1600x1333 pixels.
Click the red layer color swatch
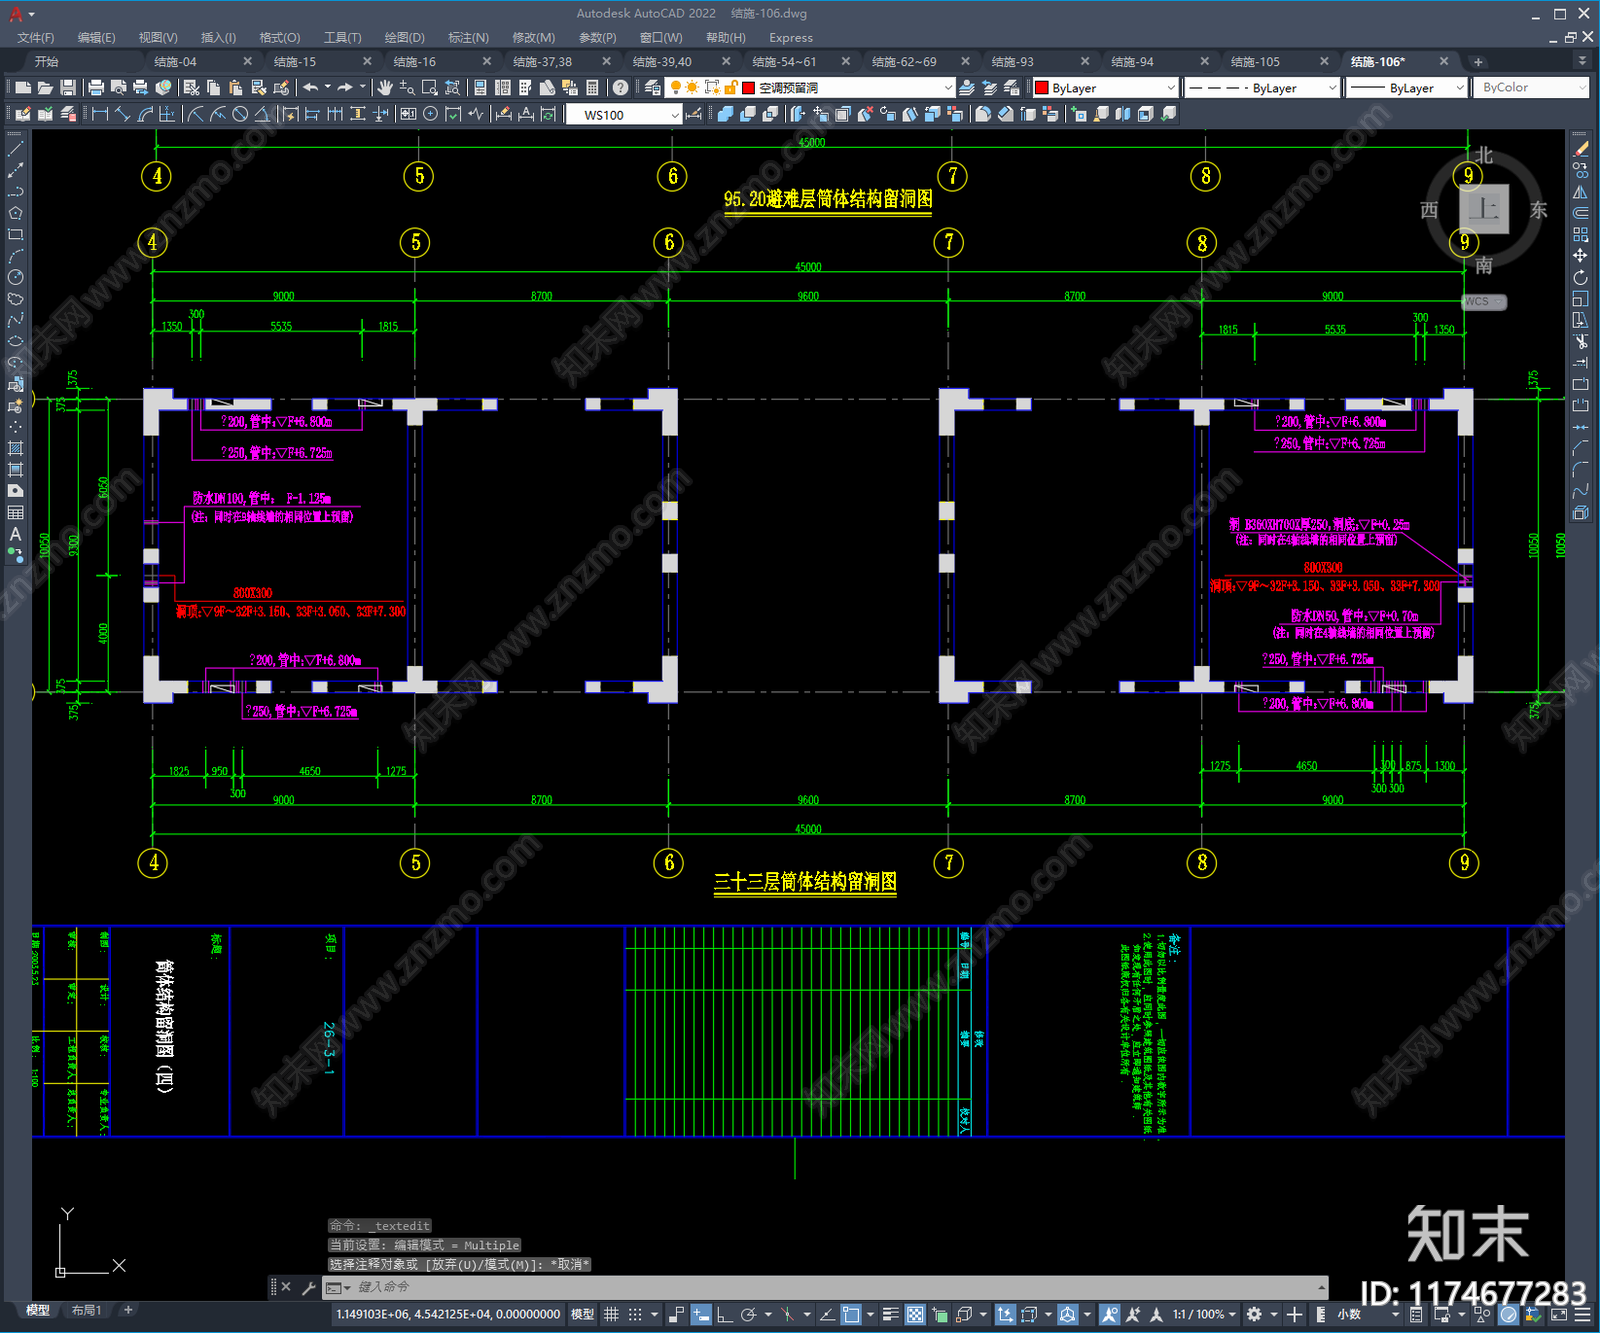click(x=748, y=88)
